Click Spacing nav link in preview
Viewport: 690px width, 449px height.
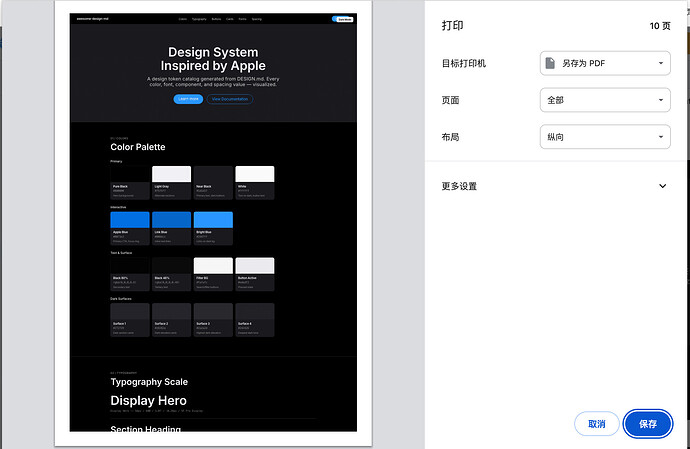pyautogui.click(x=257, y=19)
